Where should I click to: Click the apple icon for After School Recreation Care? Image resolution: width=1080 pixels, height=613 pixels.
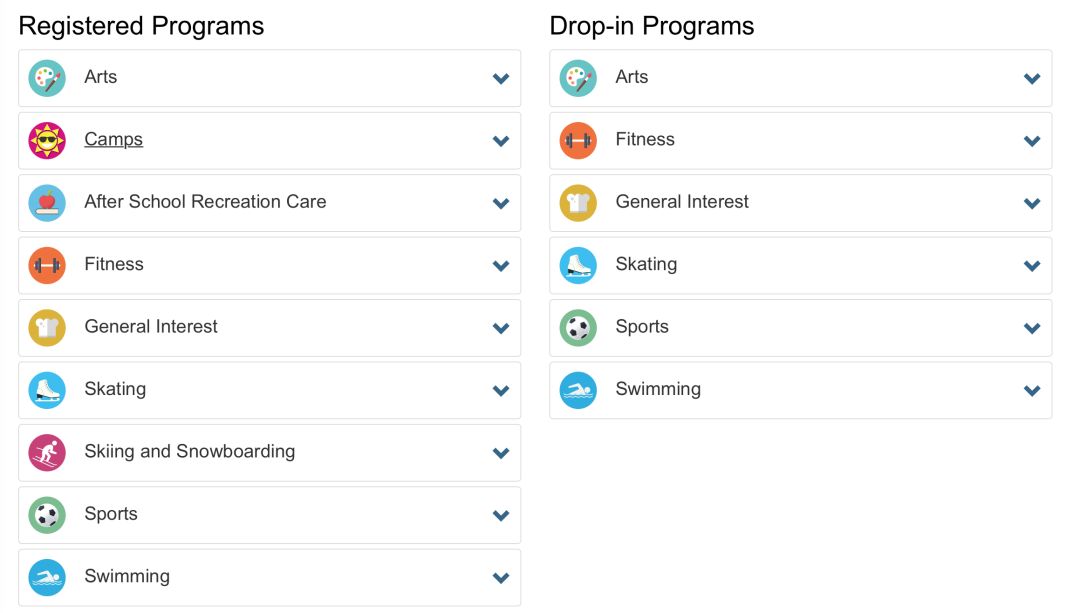click(47, 203)
